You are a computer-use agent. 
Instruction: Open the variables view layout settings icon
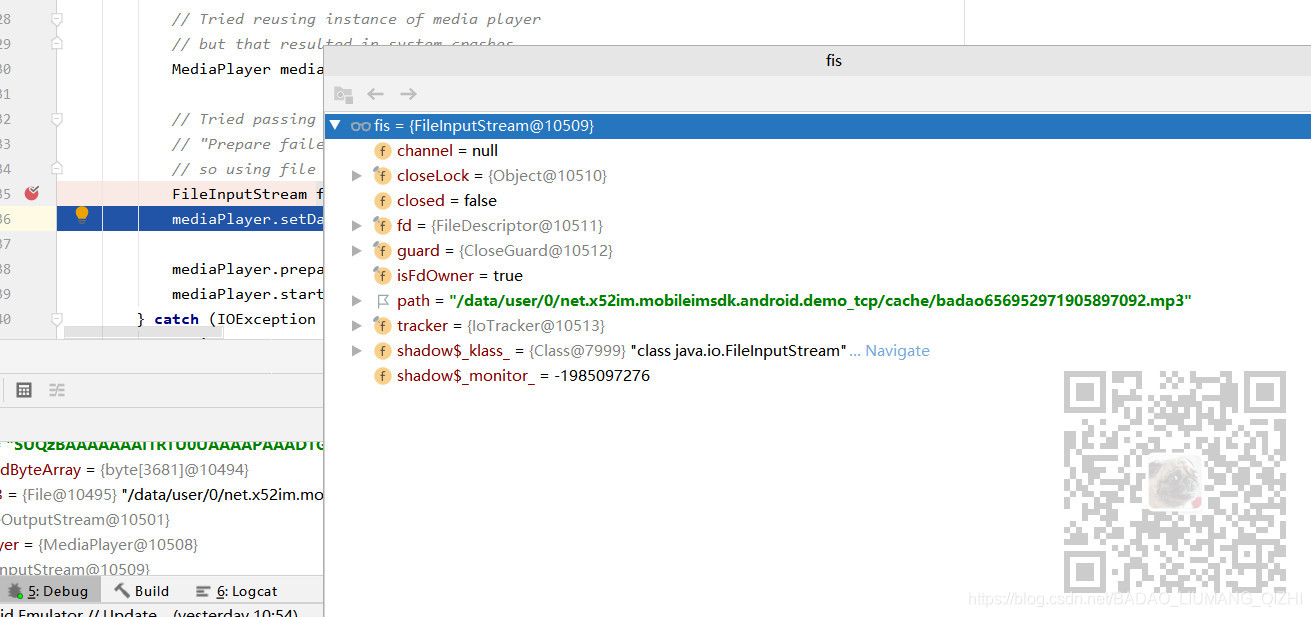coord(57,390)
